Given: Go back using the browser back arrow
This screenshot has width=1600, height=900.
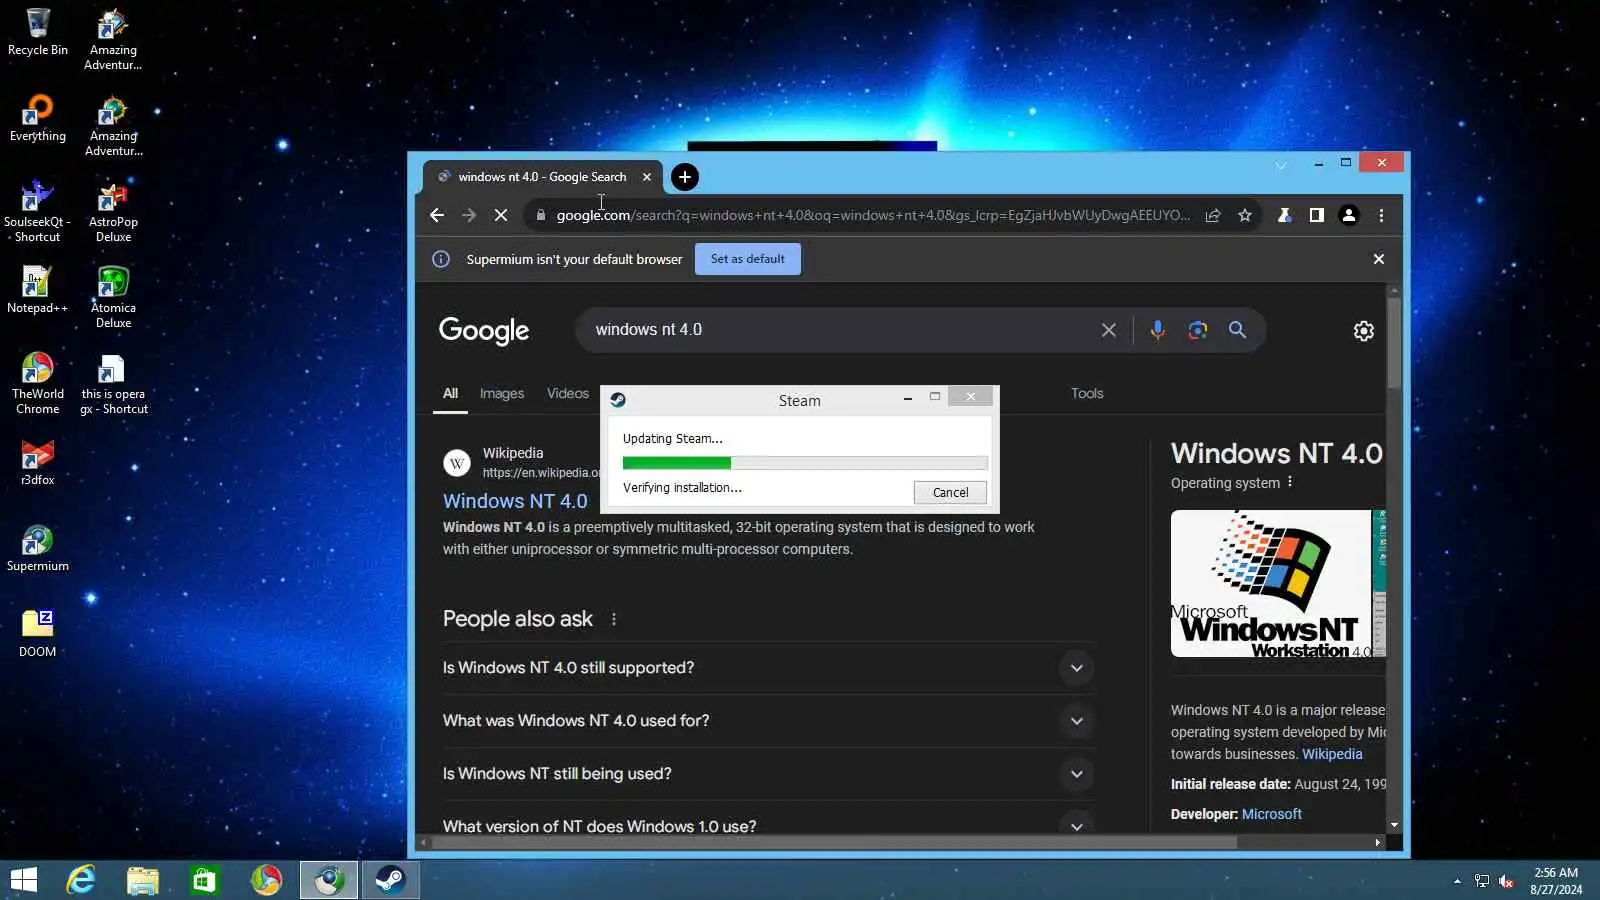Looking at the screenshot, I should [x=437, y=215].
